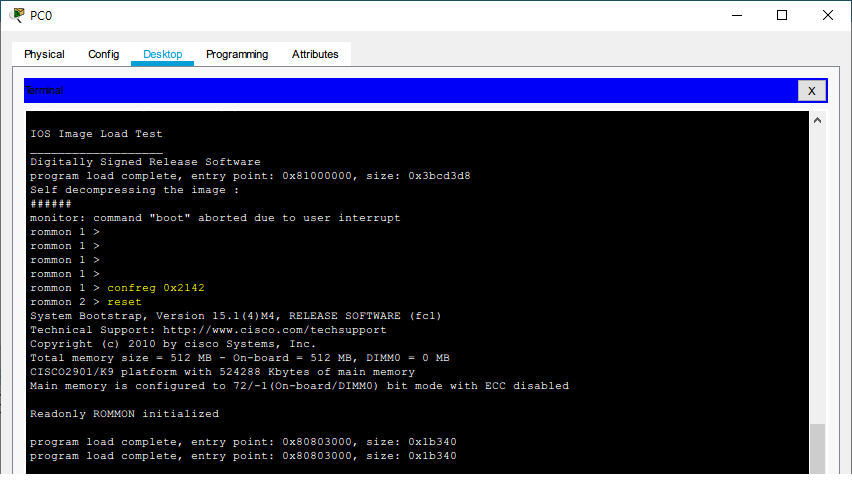Open the Physical tab
The width and height of the screenshot is (852, 493).
tap(44, 54)
